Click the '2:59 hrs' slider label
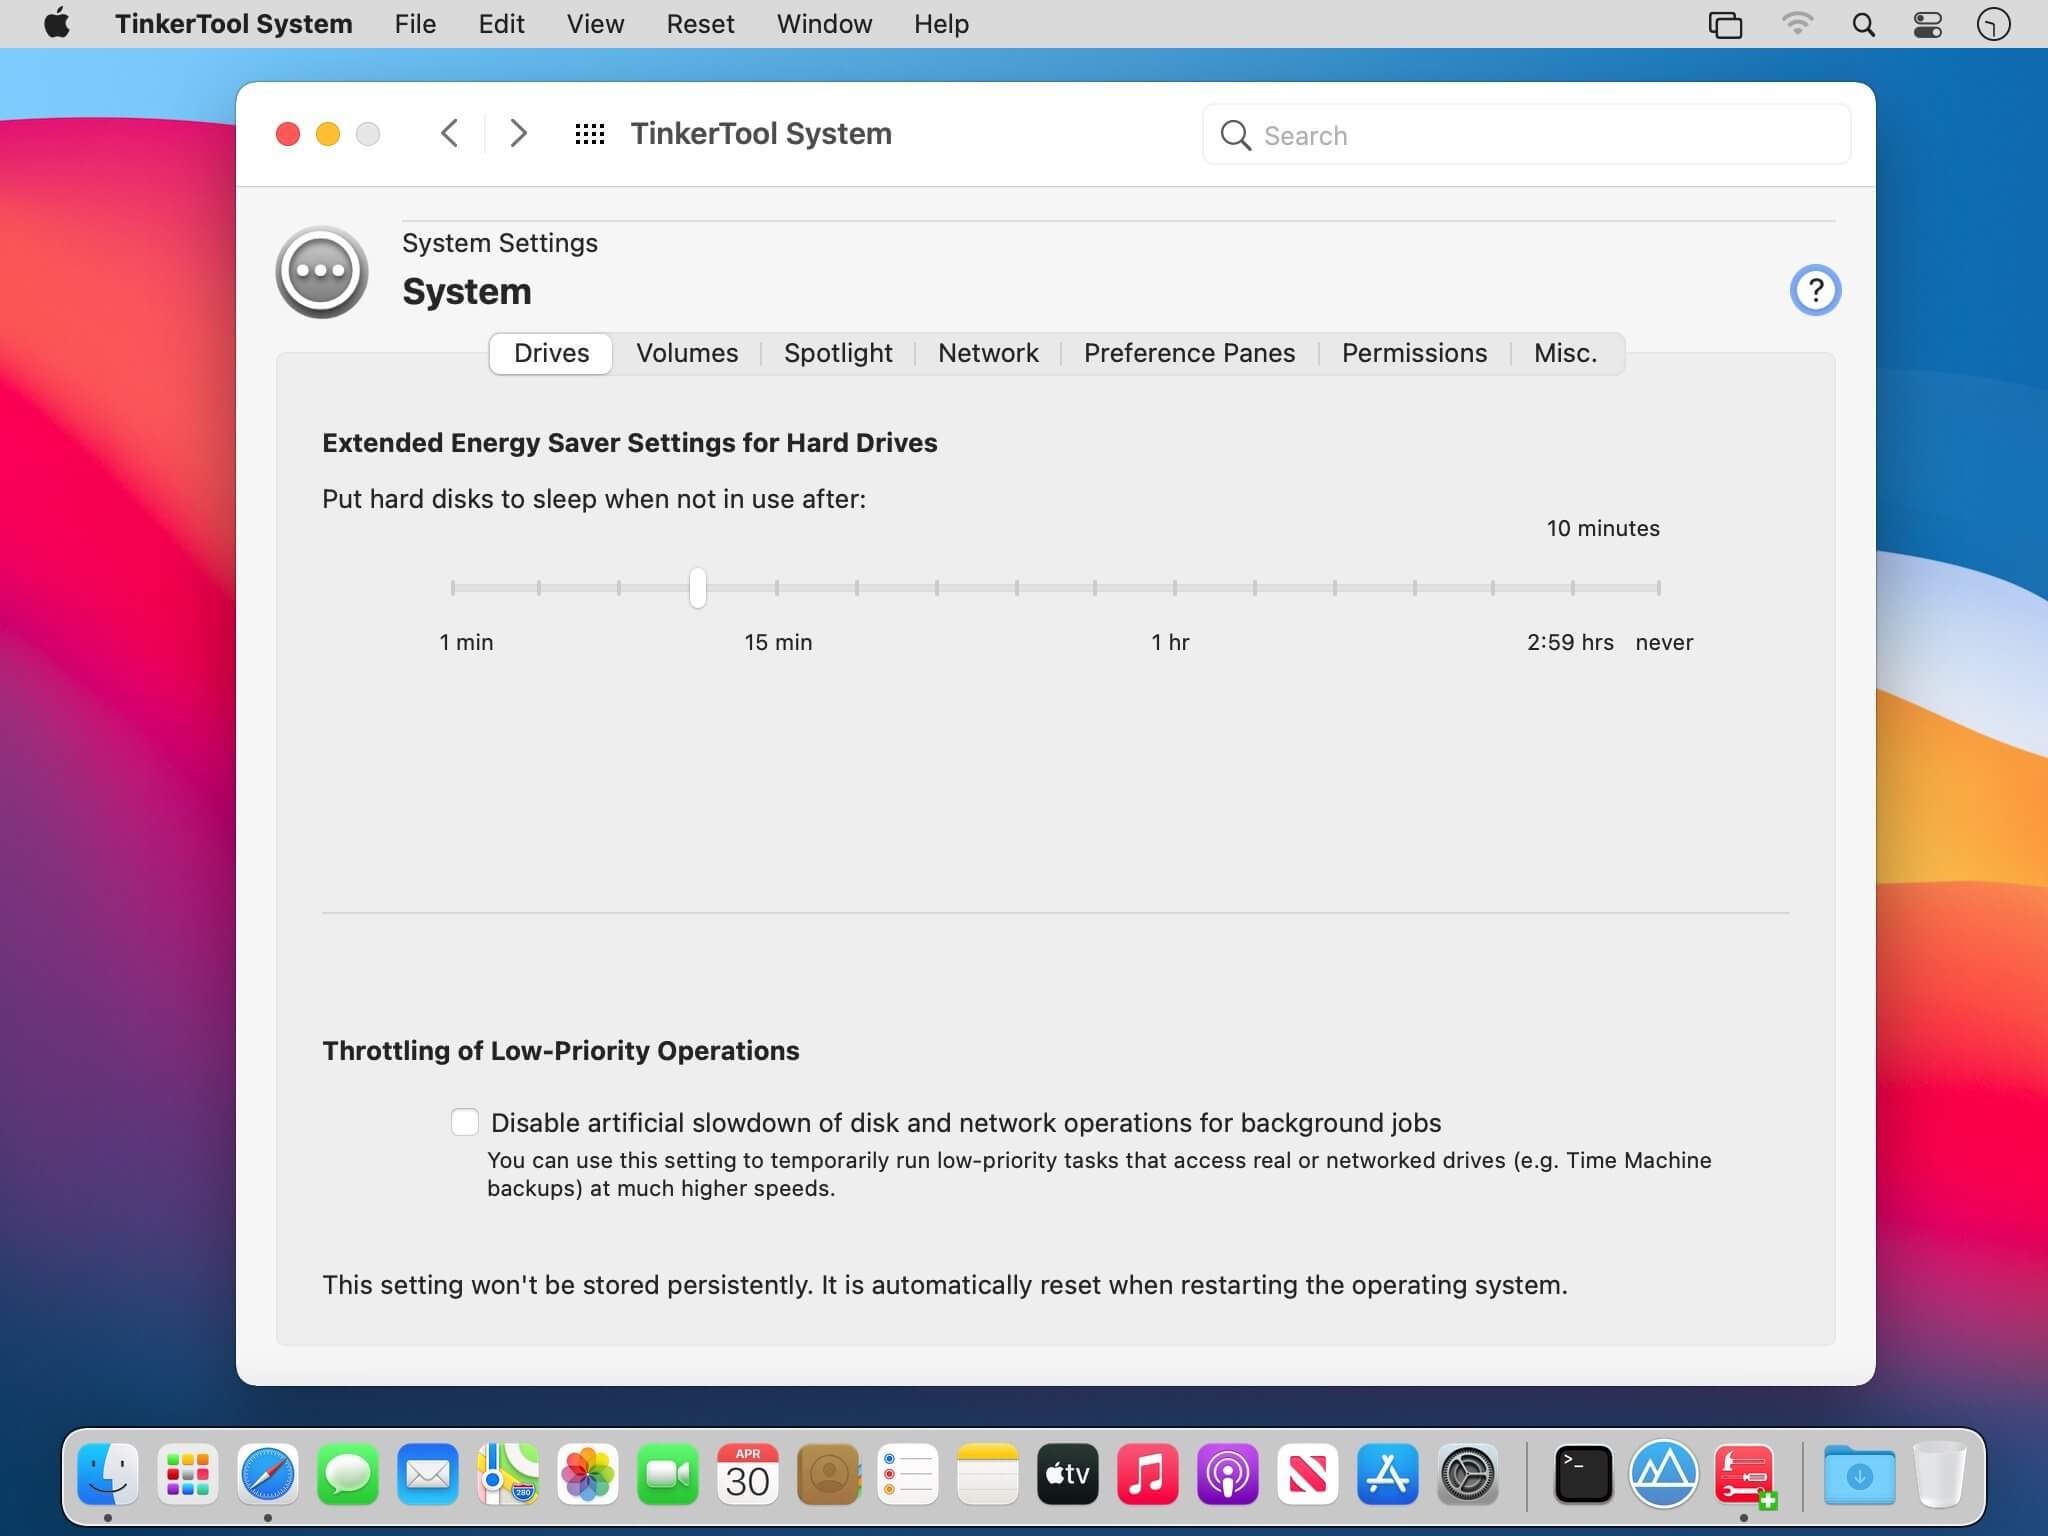 pyautogui.click(x=1570, y=642)
